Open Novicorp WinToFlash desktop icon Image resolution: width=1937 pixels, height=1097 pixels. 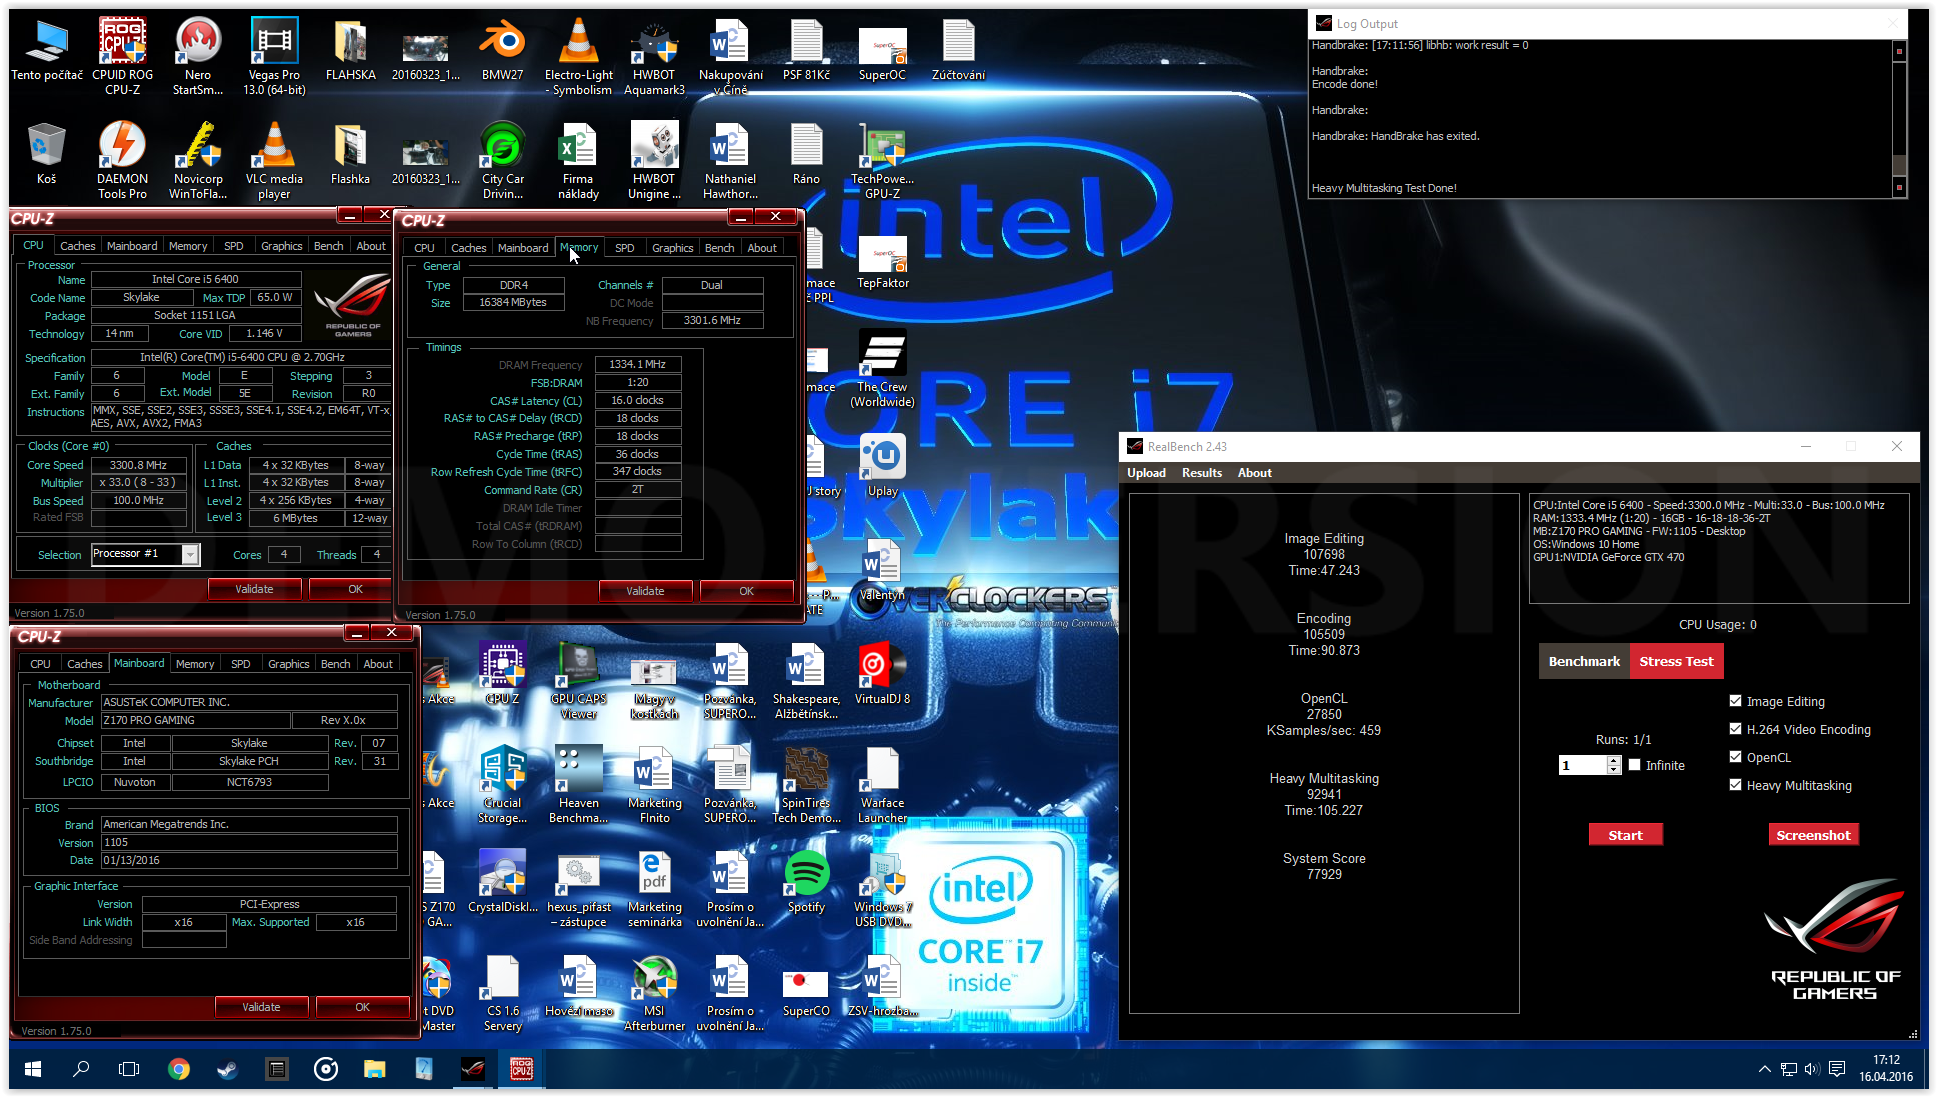point(198,160)
